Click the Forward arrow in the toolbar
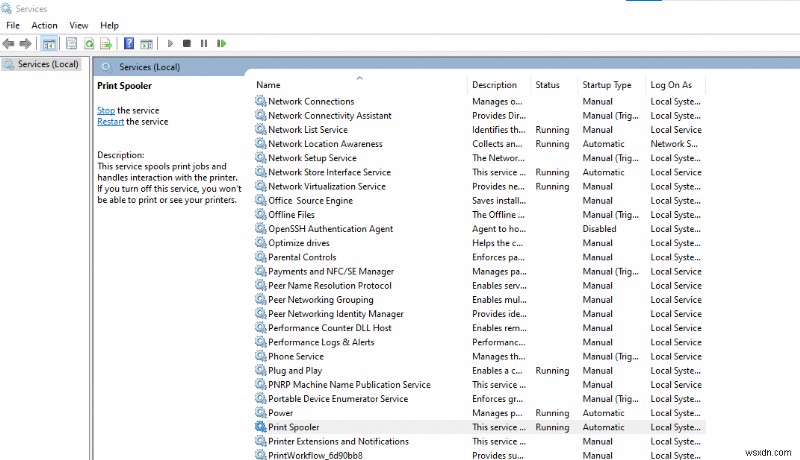Image resolution: width=800 pixels, height=460 pixels. [x=26, y=44]
